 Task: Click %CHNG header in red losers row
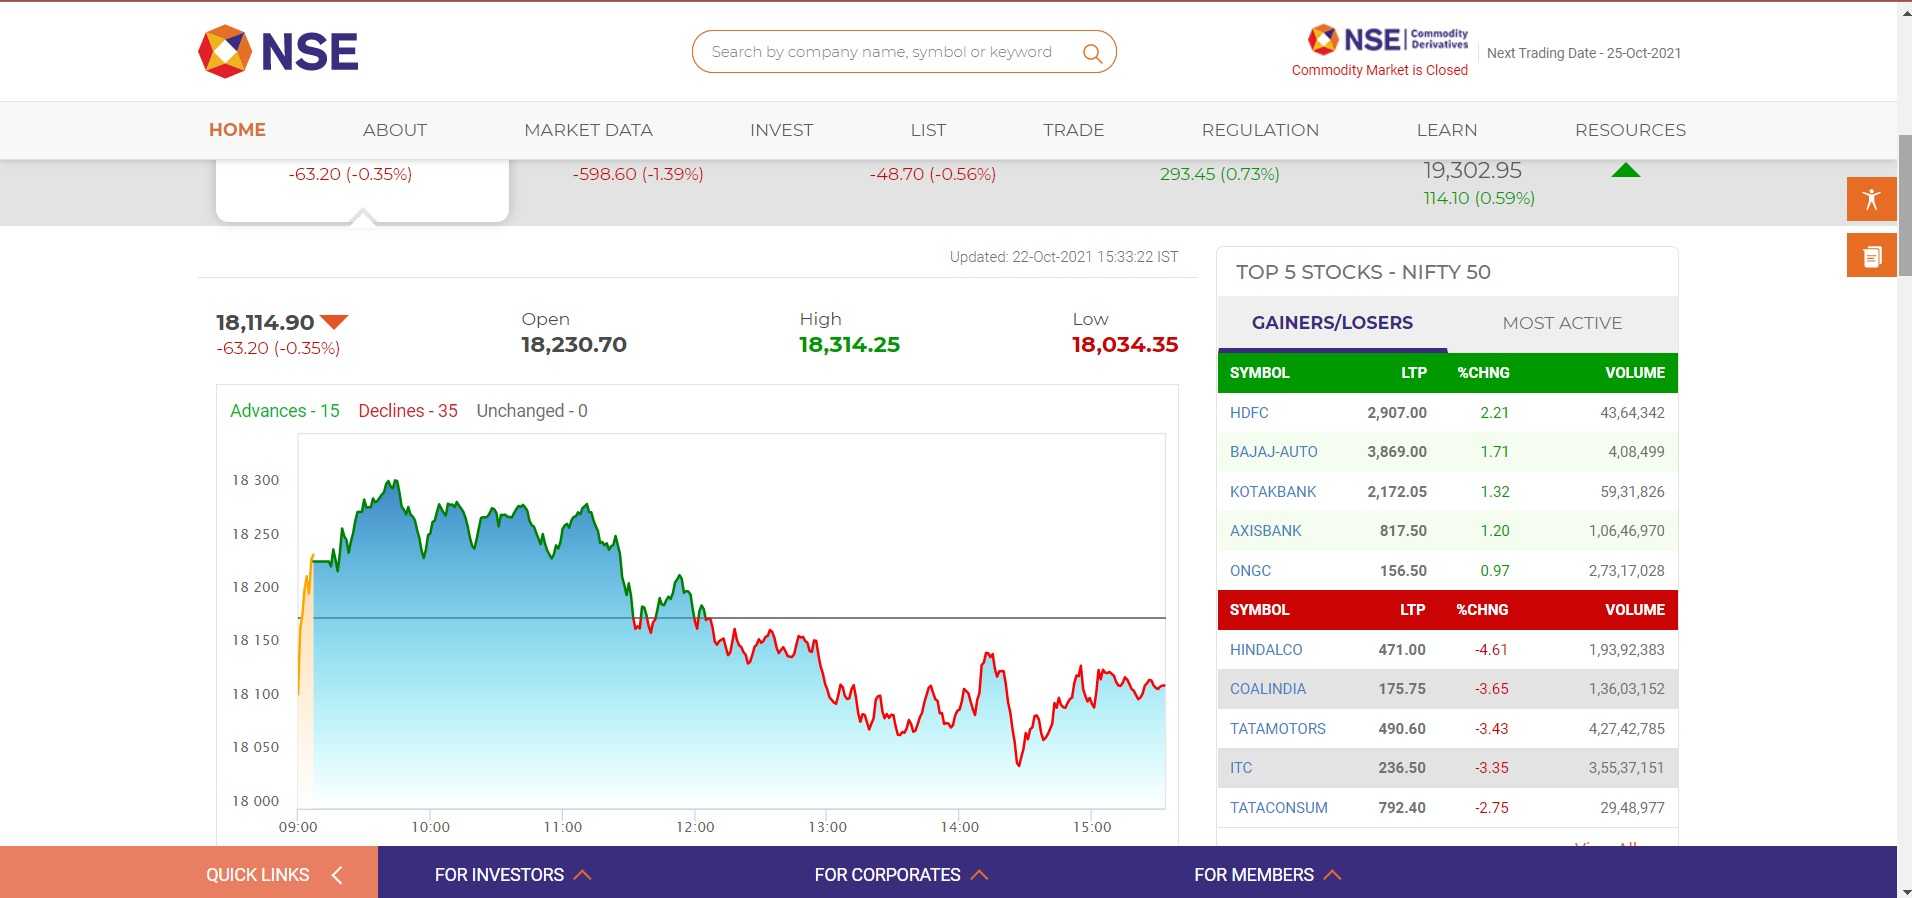click(1482, 610)
